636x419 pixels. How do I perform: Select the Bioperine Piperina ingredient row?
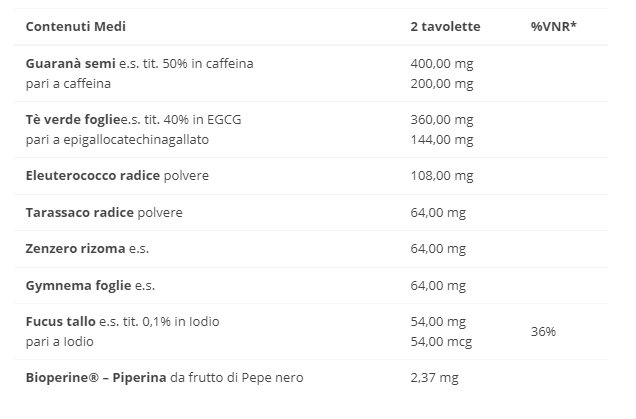(x=311, y=378)
